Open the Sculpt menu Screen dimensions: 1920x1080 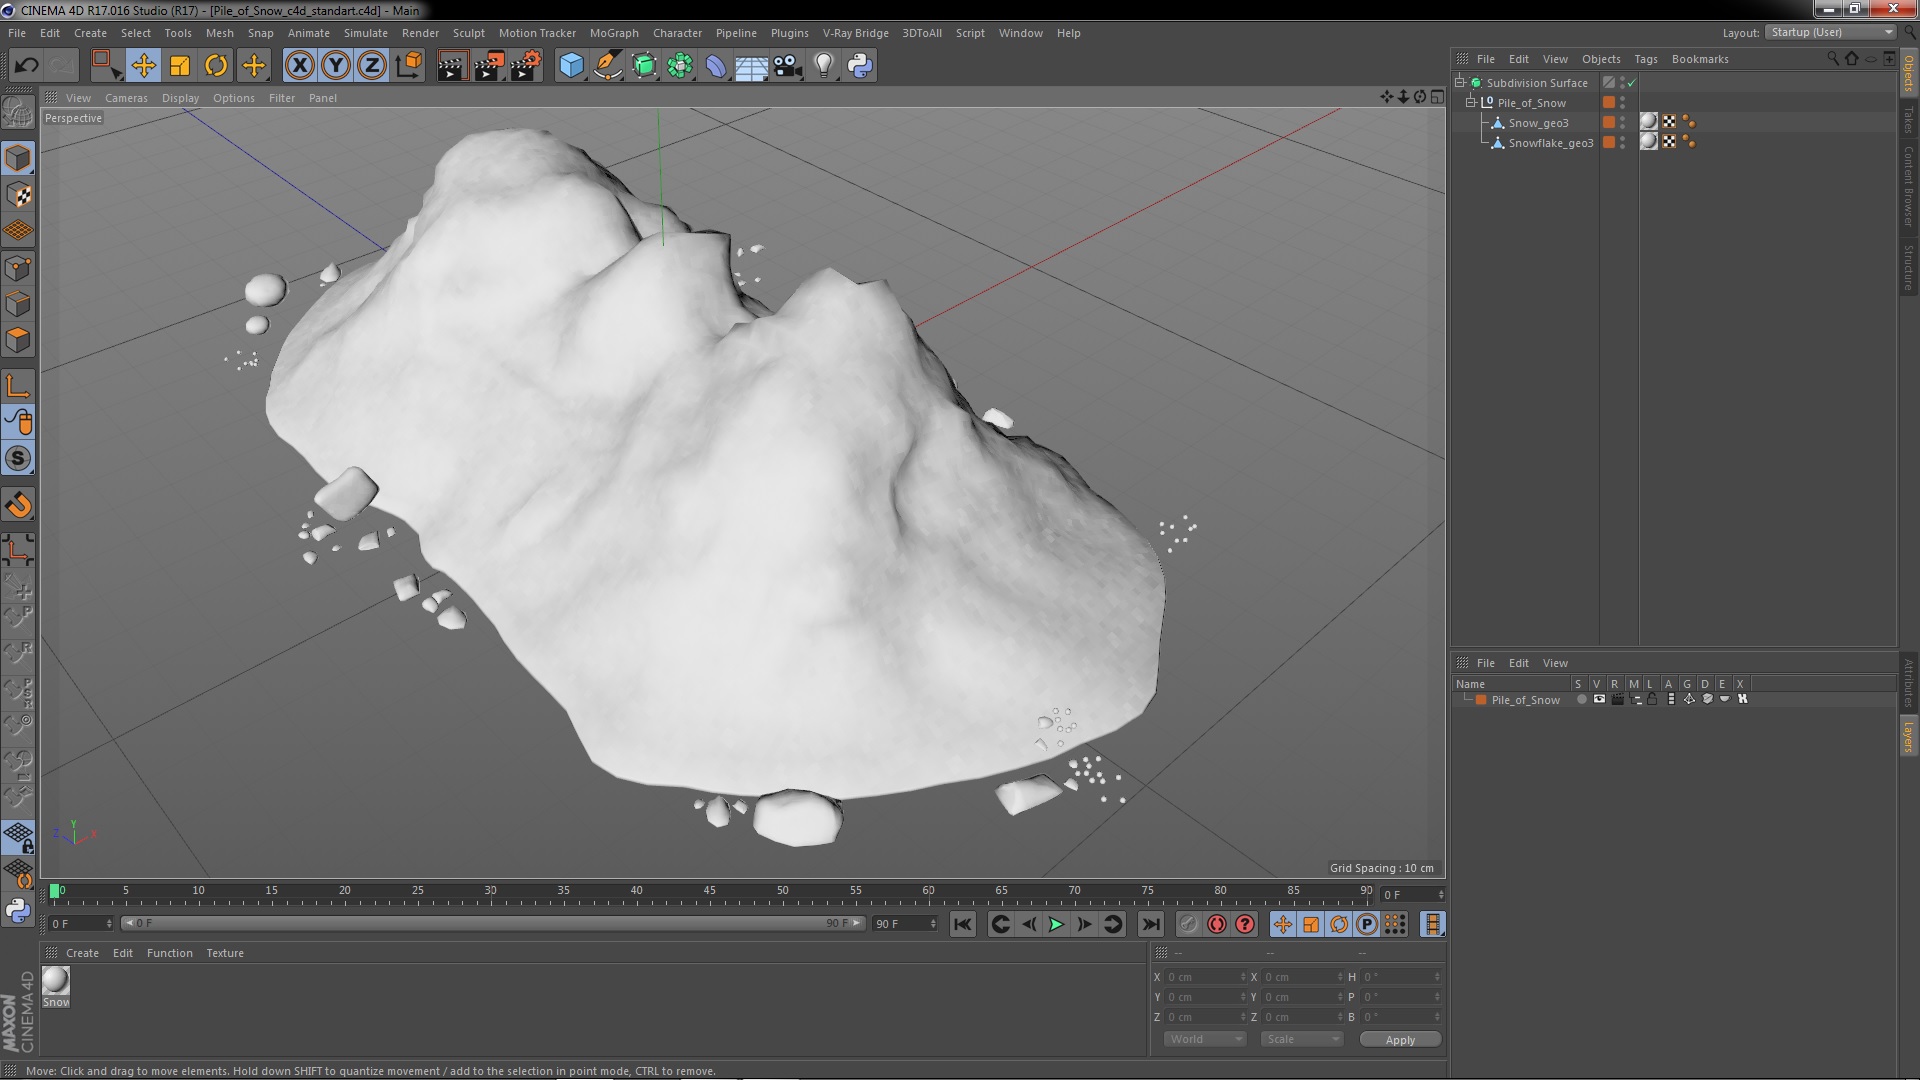coord(468,33)
